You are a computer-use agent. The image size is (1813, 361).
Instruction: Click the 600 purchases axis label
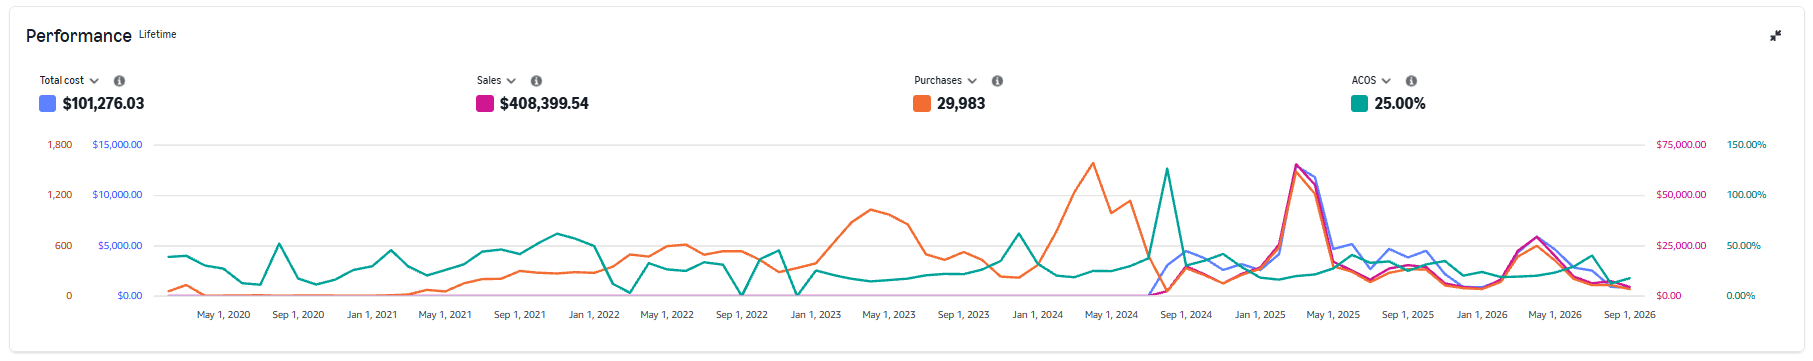coord(63,246)
